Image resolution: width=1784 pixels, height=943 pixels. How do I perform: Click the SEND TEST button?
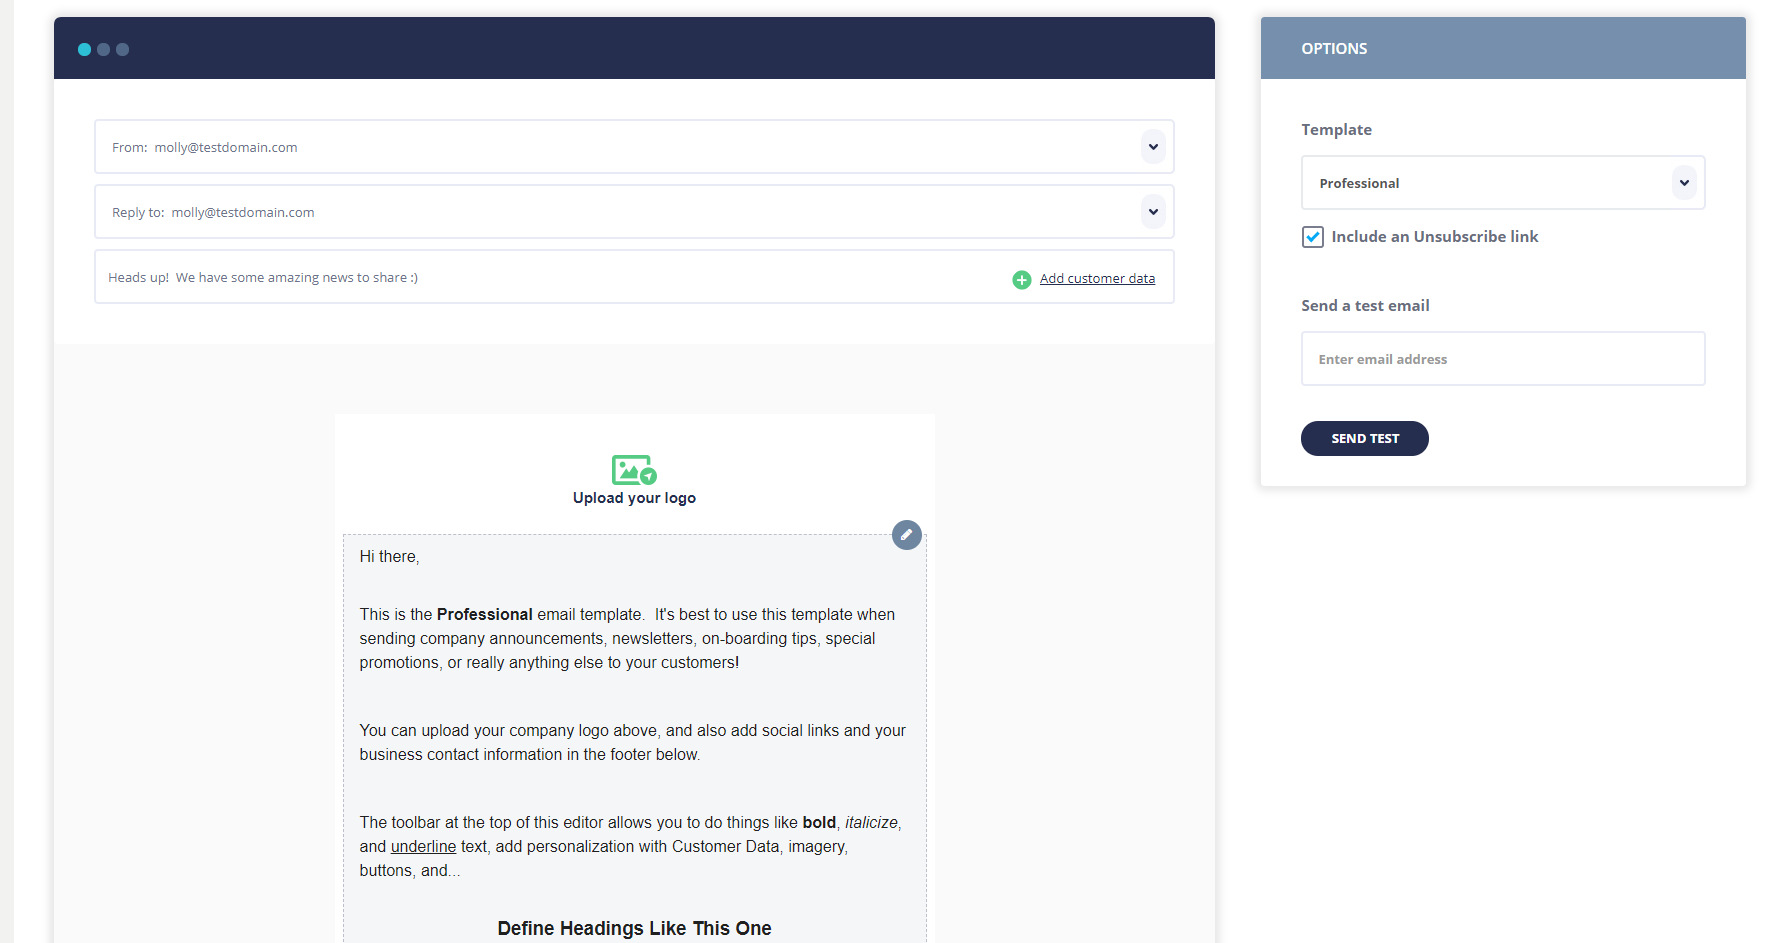pyautogui.click(x=1364, y=438)
